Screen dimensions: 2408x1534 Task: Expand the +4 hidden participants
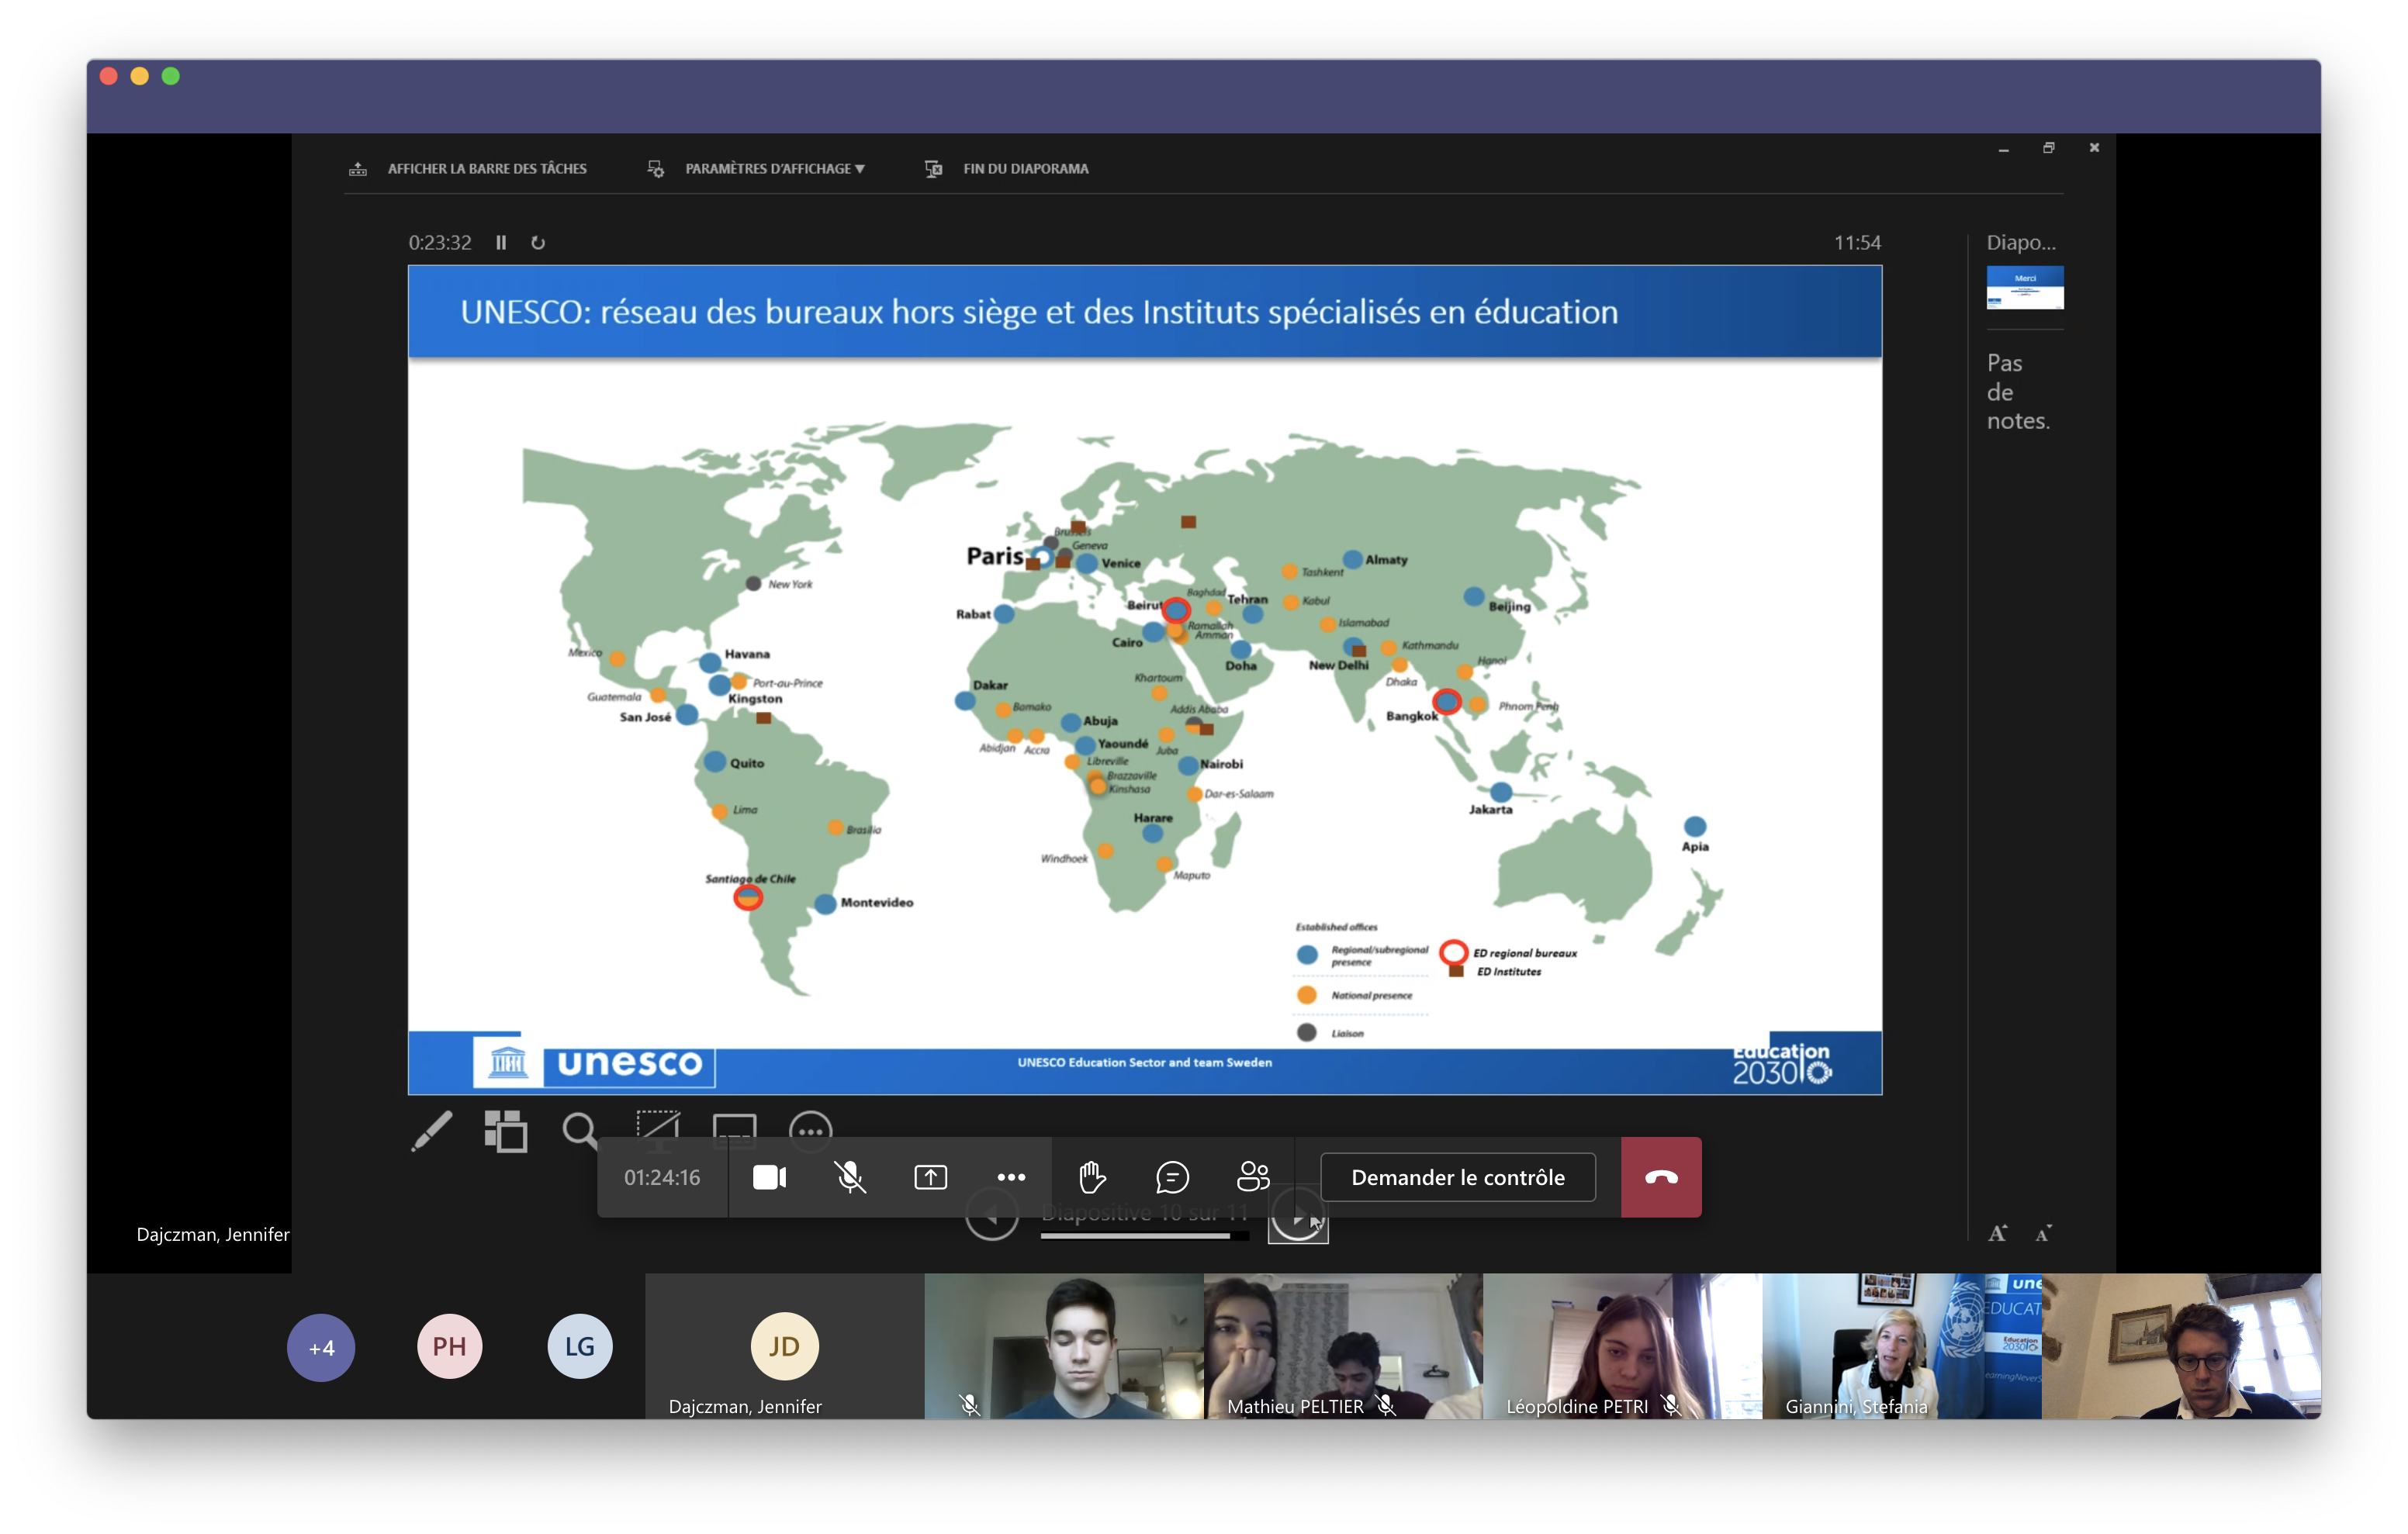coord(321,1347)
